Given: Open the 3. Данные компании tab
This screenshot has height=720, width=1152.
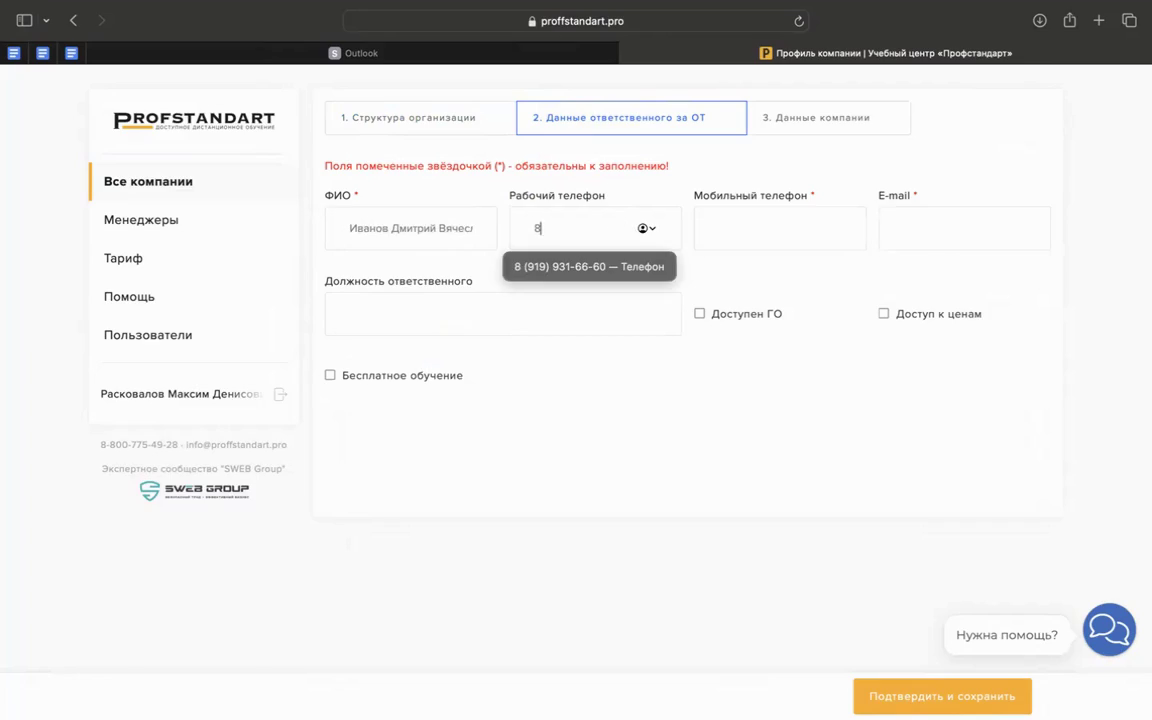Looking at the screenshot, I should pyautogui.click(x=829, y=118).
